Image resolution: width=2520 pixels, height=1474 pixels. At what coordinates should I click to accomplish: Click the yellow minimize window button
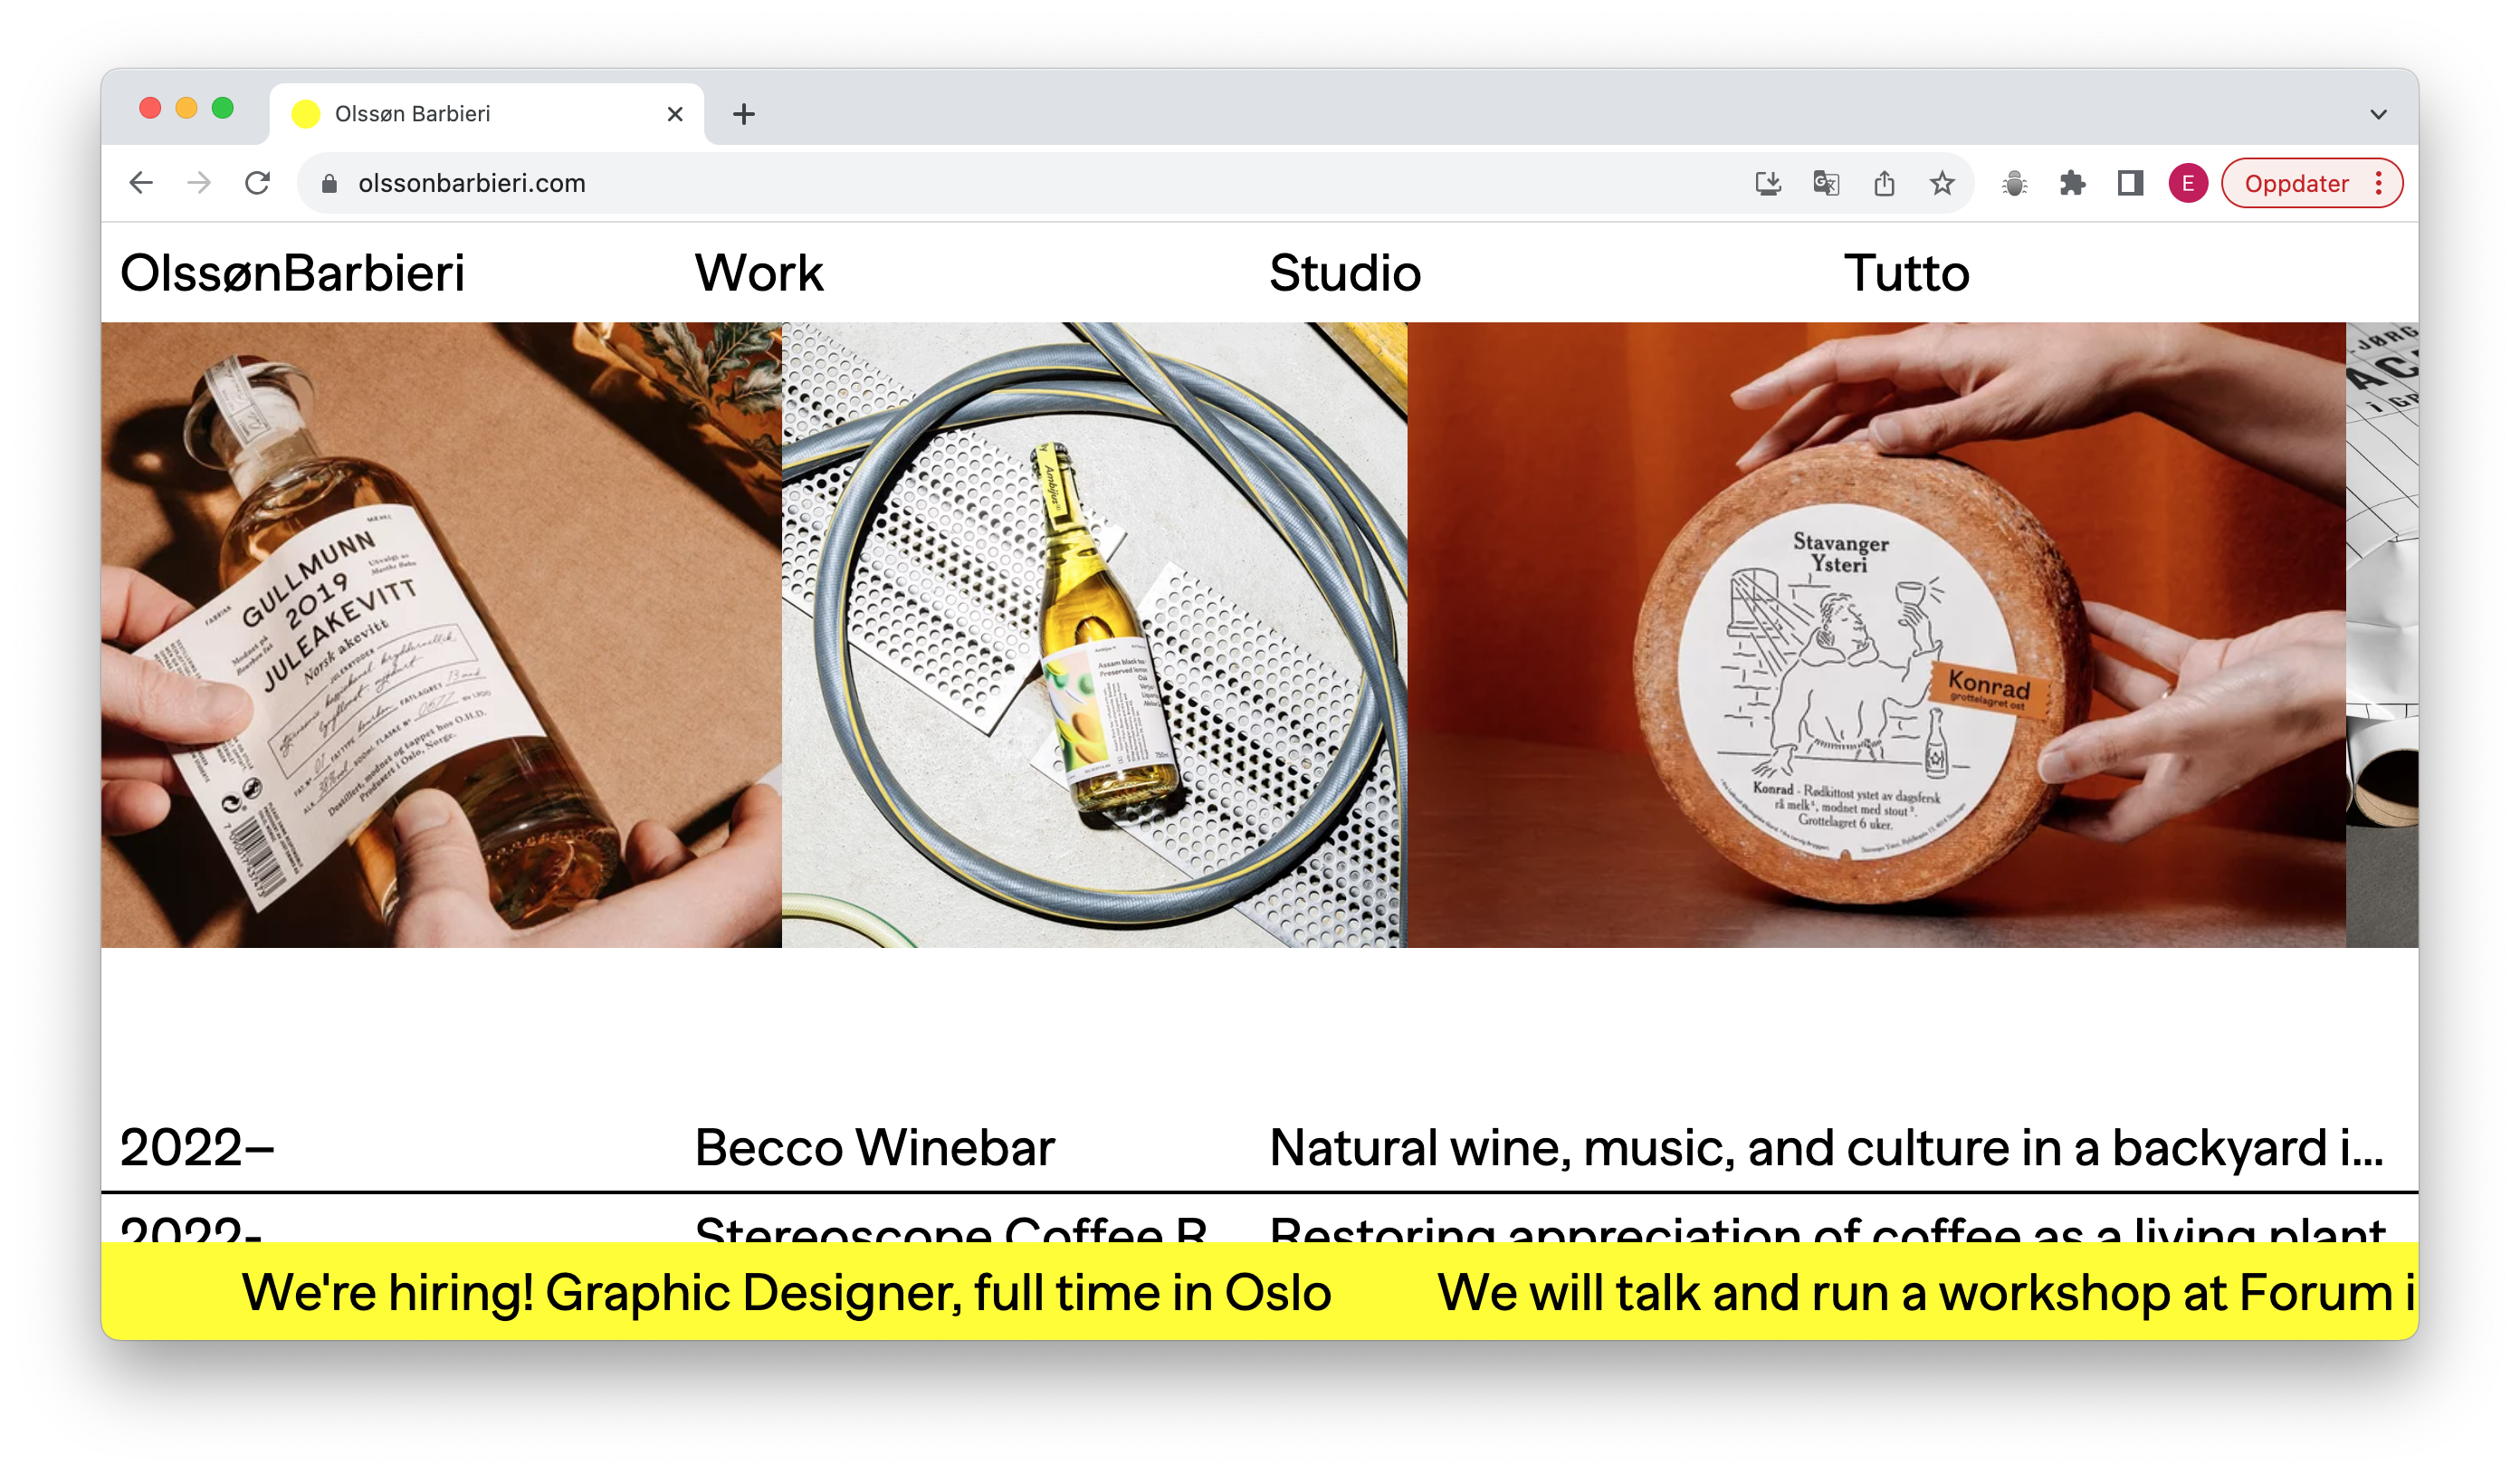click(x=186, y=108)
